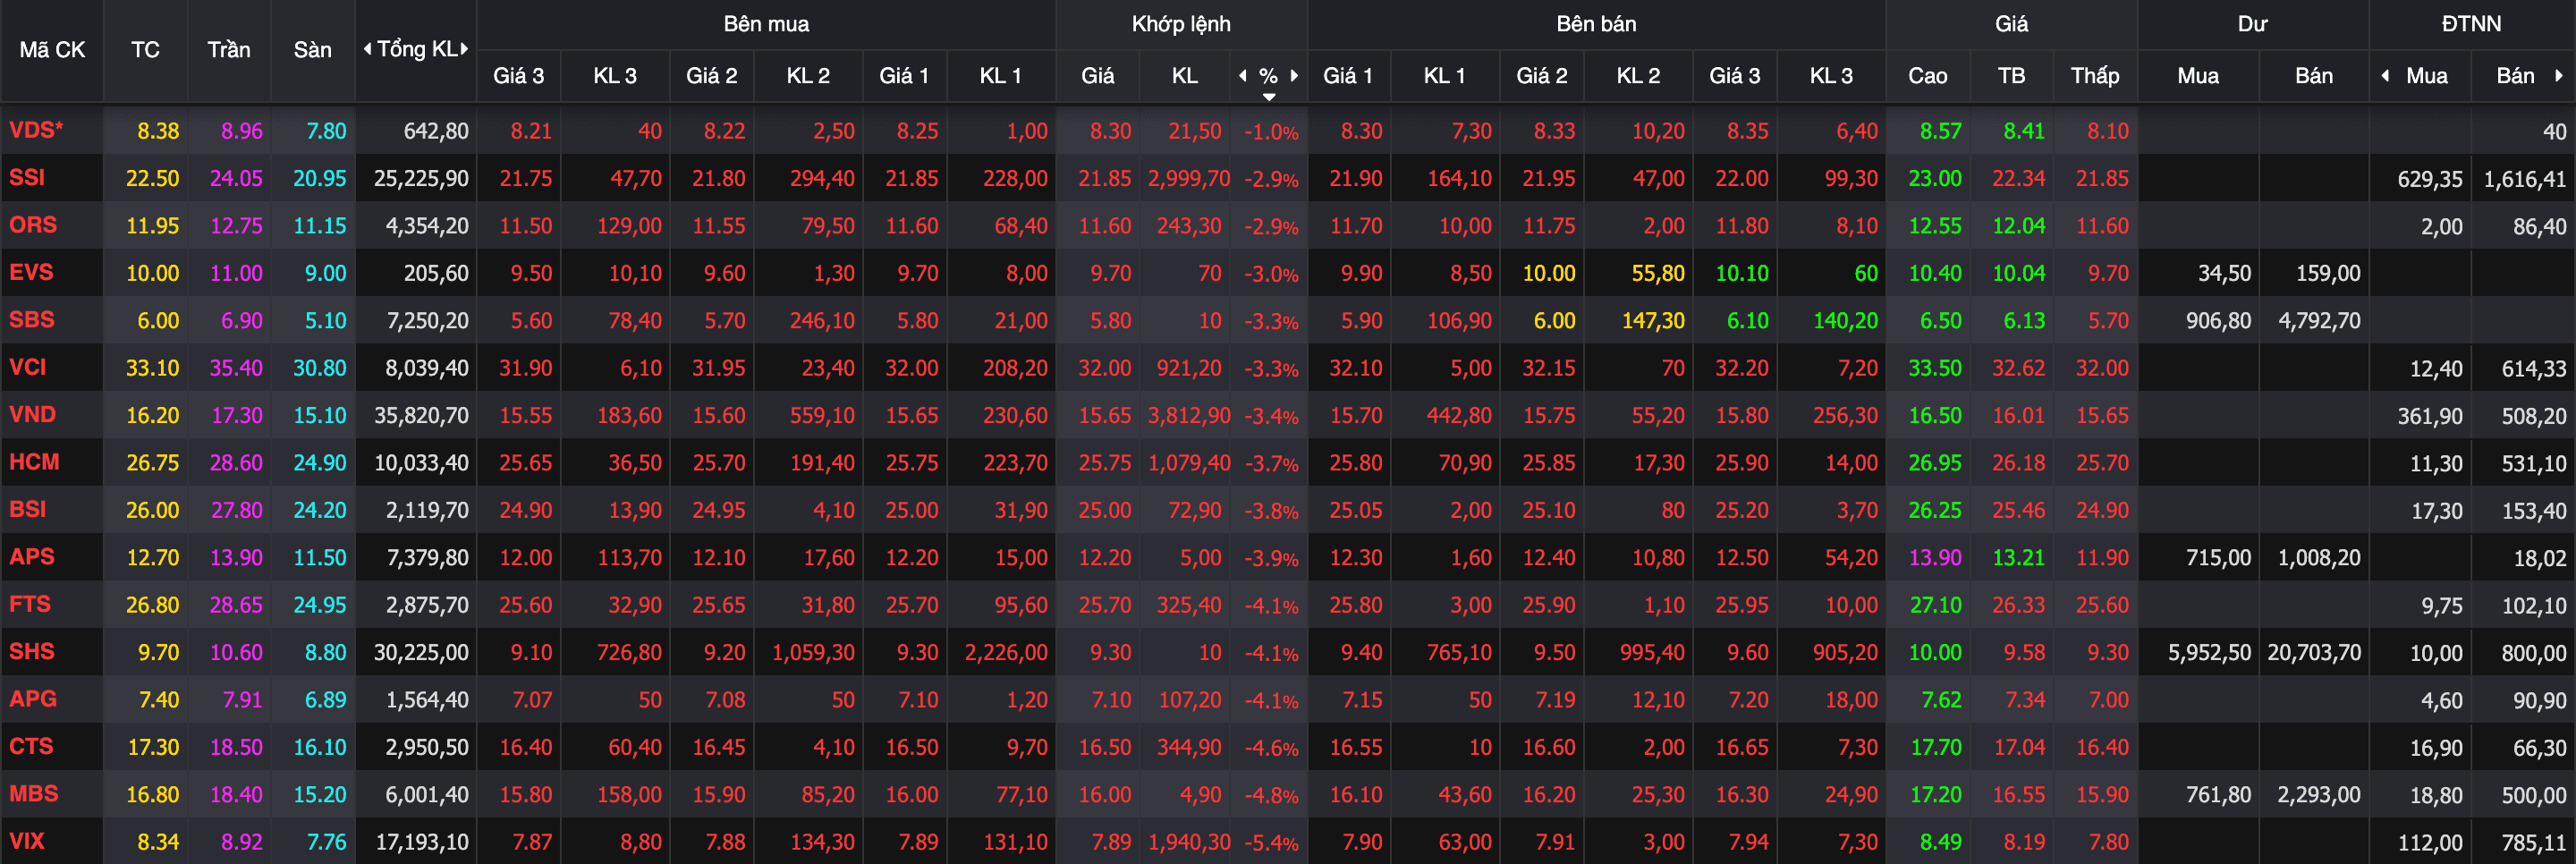Click MBS reference price 16.80
Screen dimensions: 2576x864
[152, 795]
